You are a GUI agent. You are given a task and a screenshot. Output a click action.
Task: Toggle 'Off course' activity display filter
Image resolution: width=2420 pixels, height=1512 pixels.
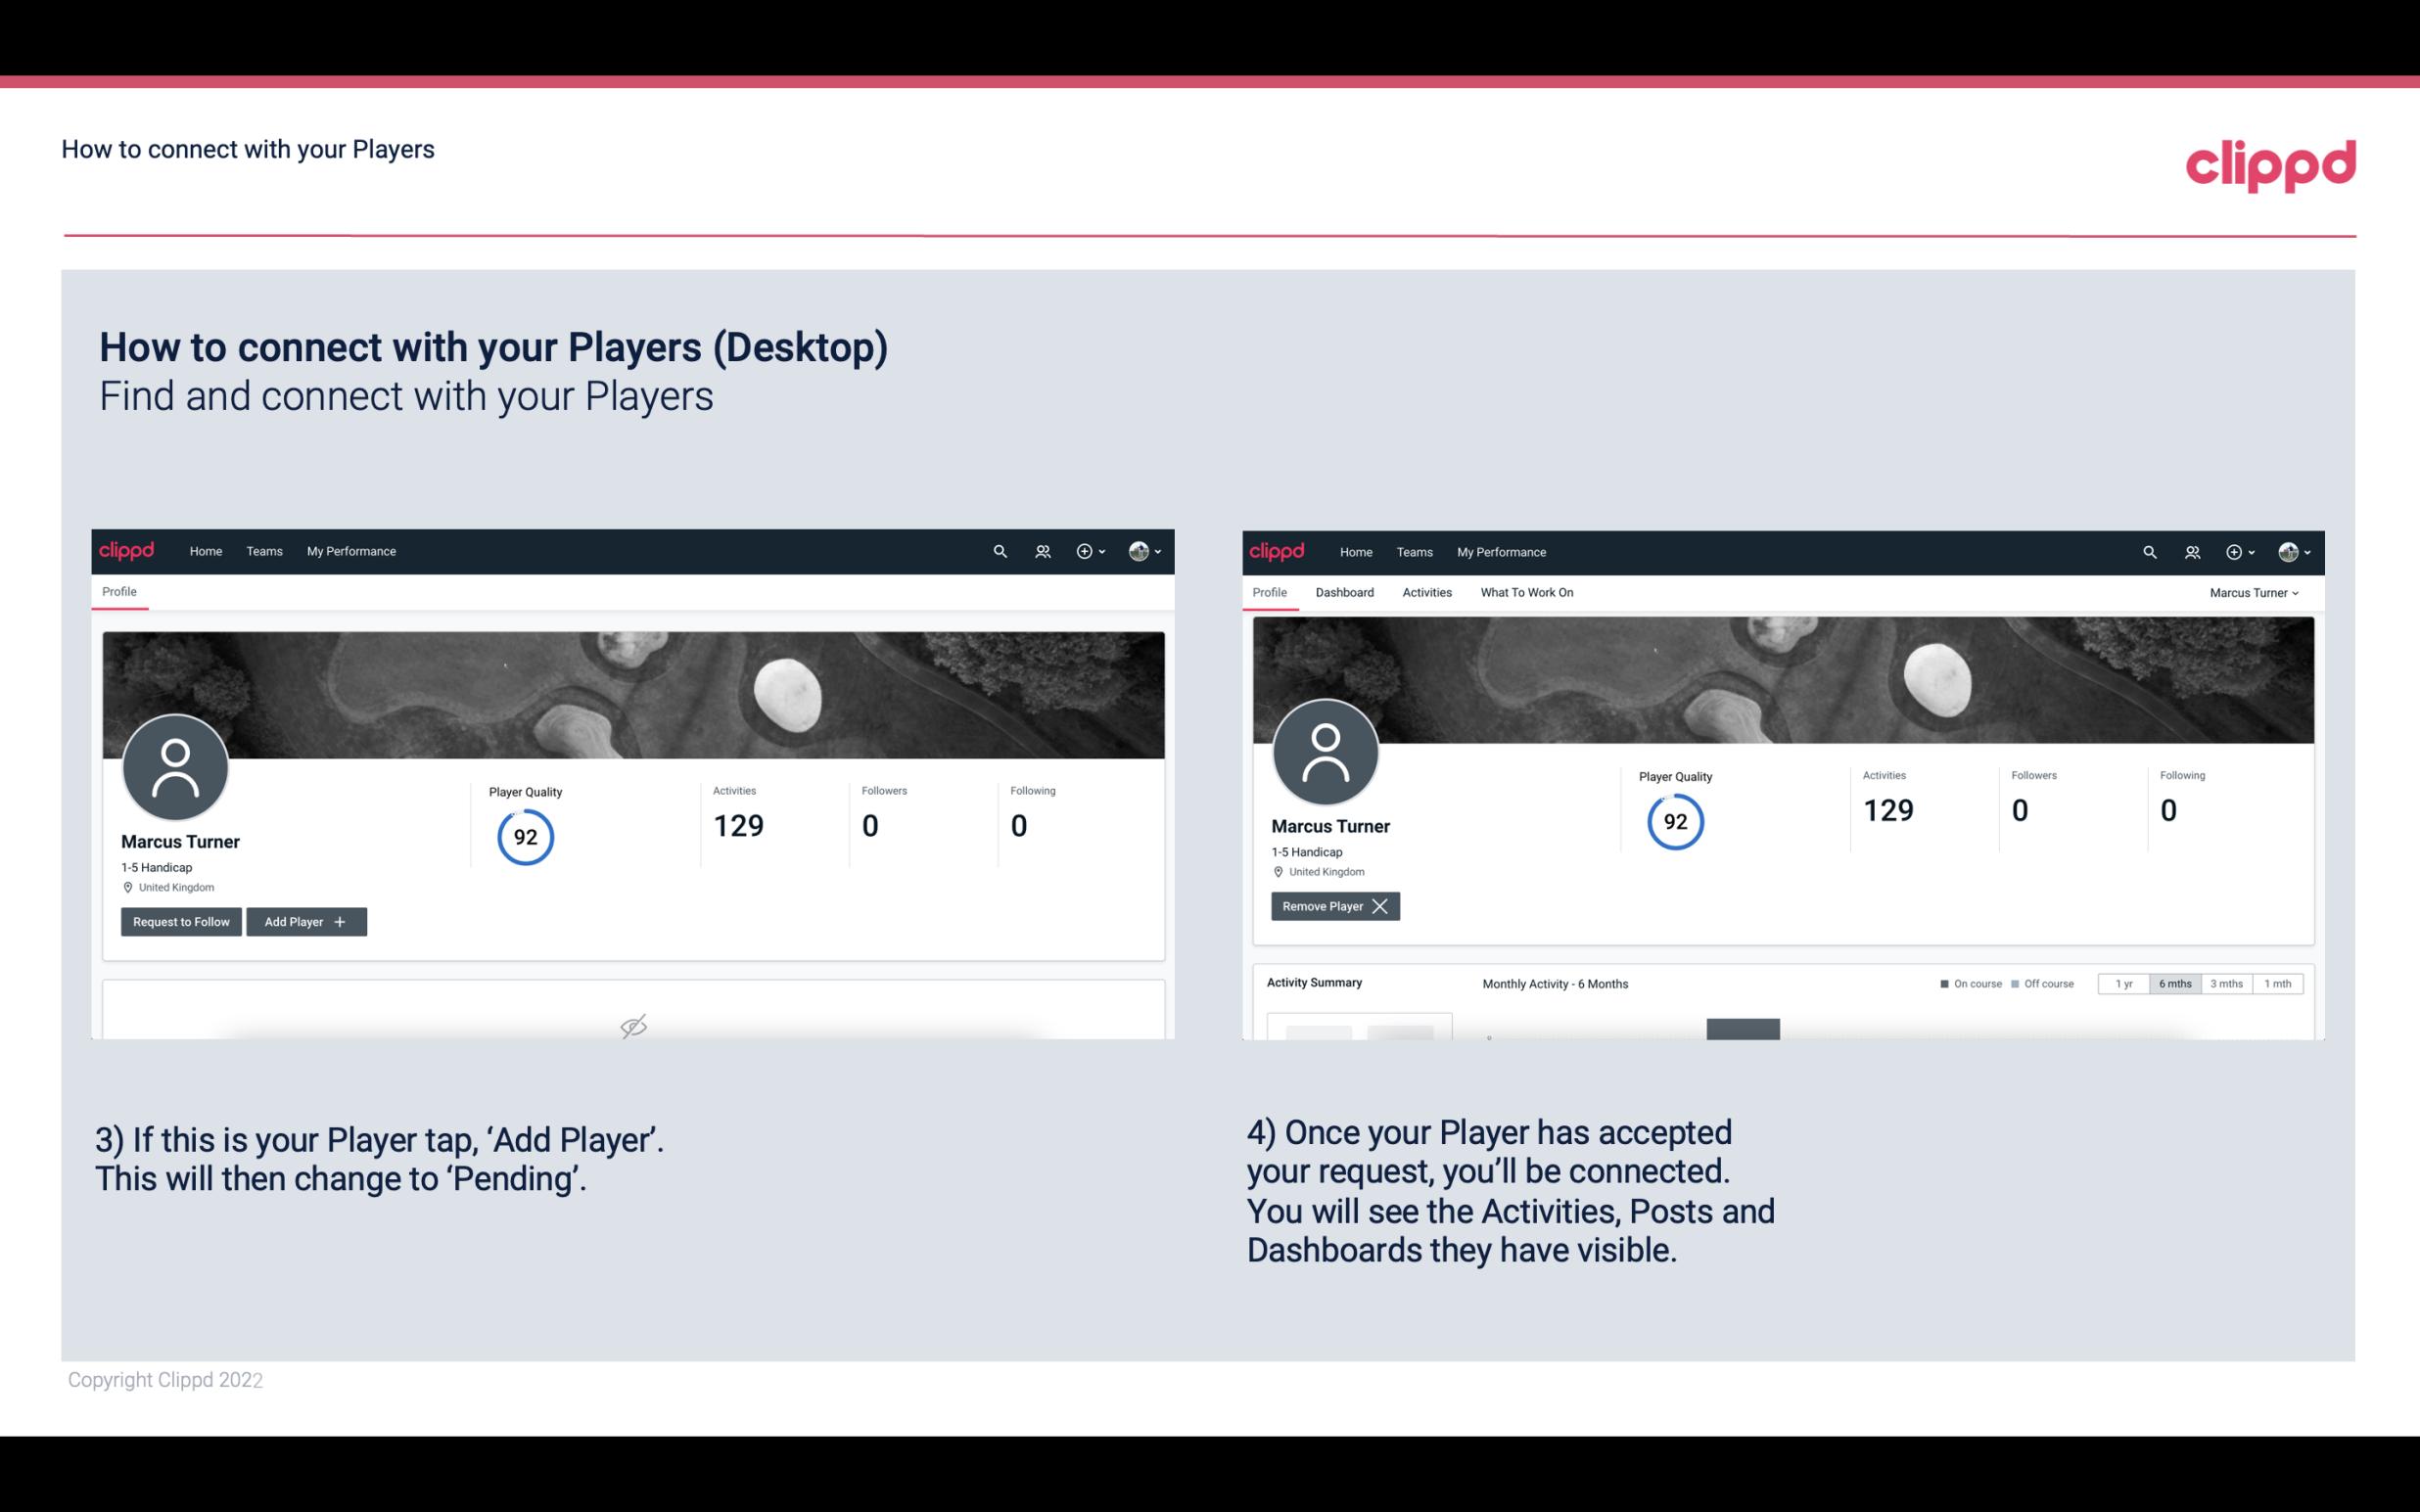(2038, 983)
